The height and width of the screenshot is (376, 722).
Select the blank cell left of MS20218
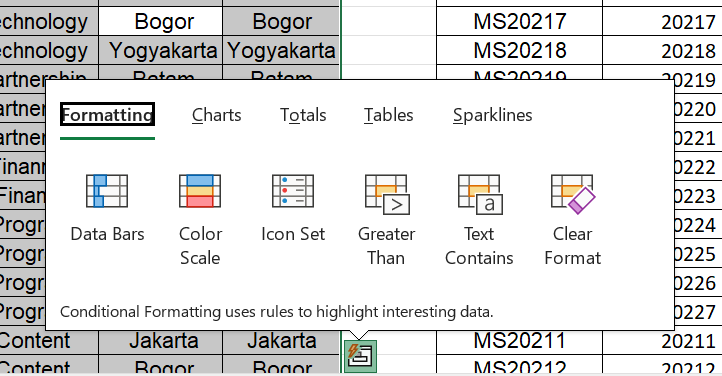pyautogui.click(x=389, y=50)
